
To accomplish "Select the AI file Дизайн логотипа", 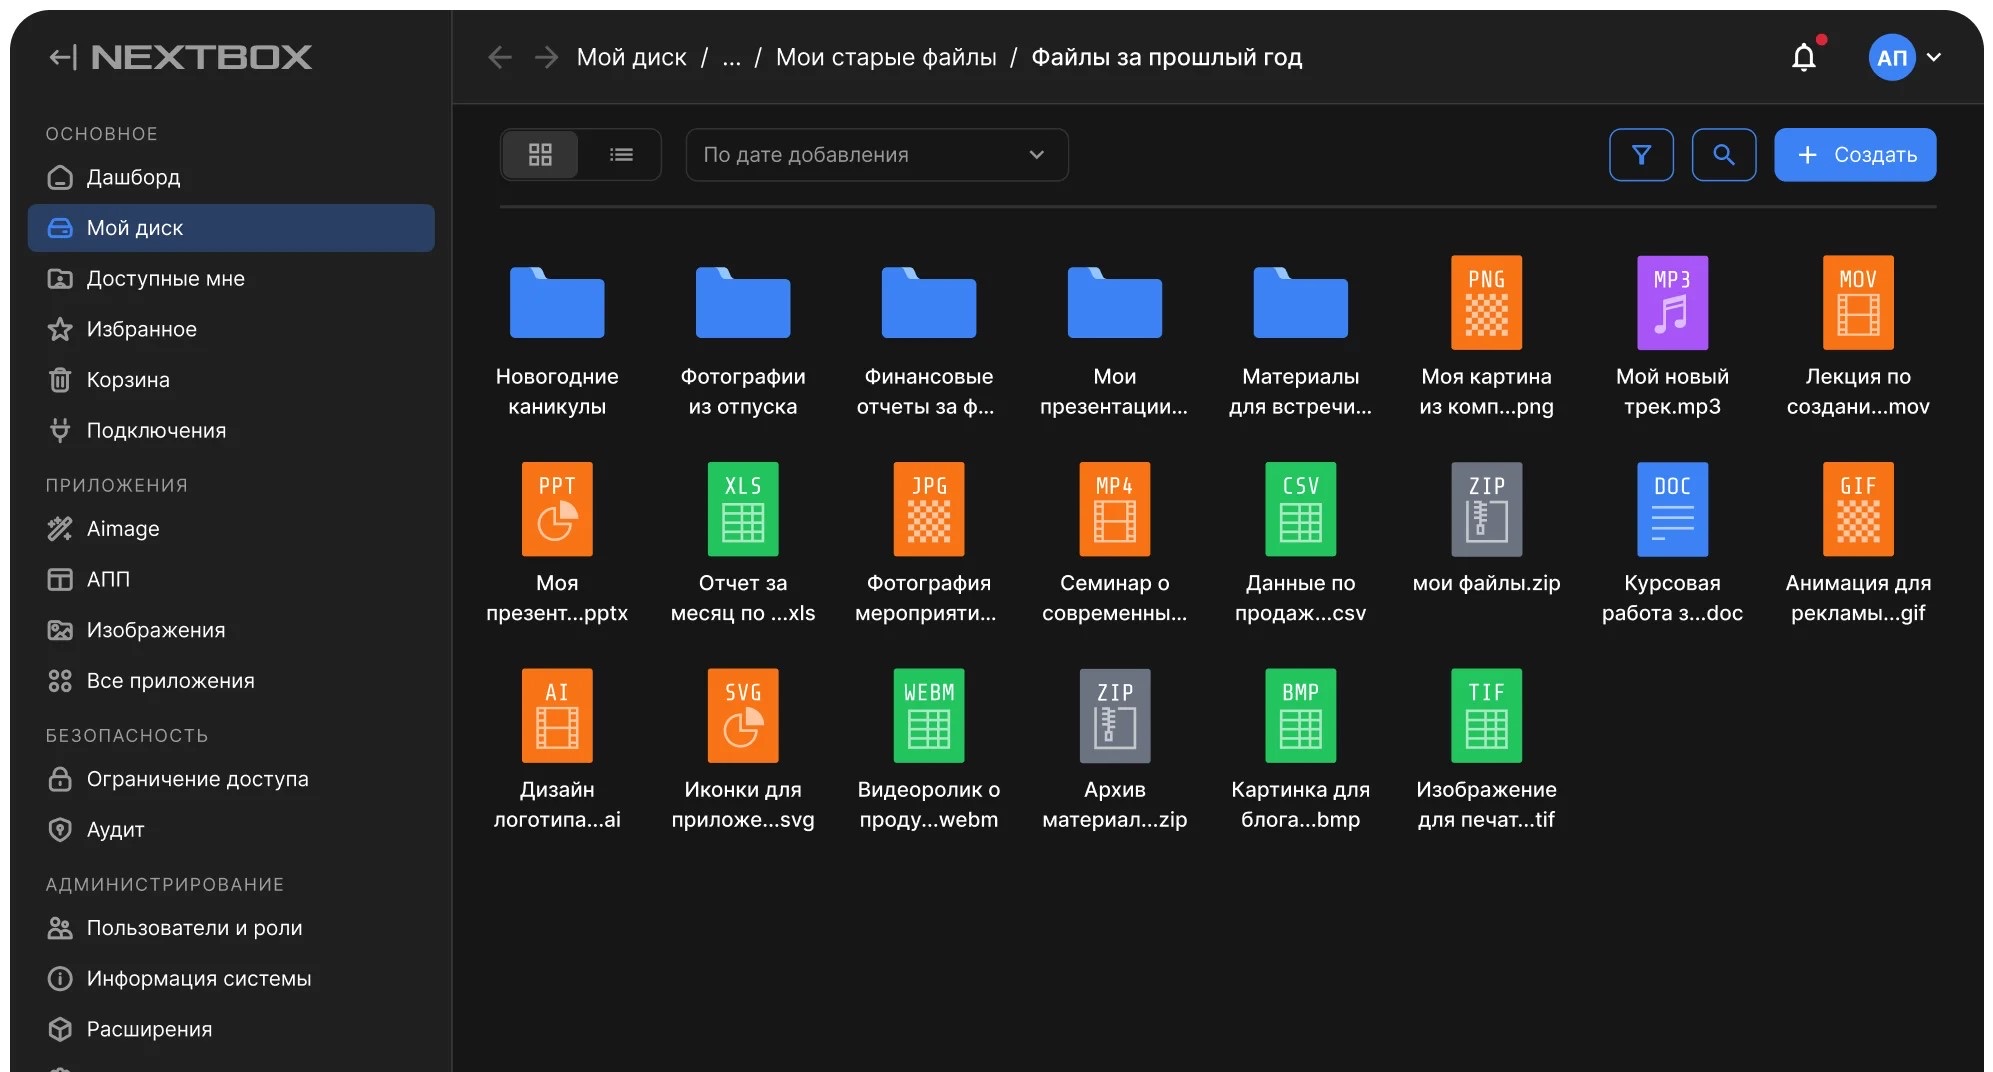I will click(557, 752).
